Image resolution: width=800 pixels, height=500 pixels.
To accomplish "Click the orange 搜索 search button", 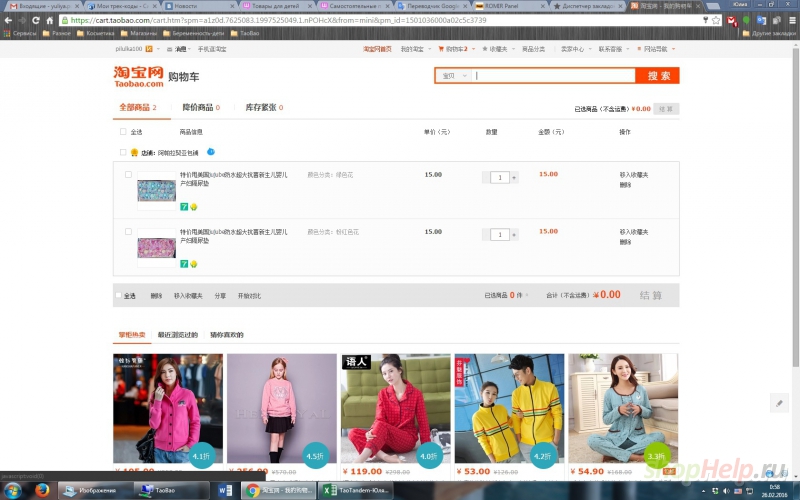I will (x=658, y=76).
